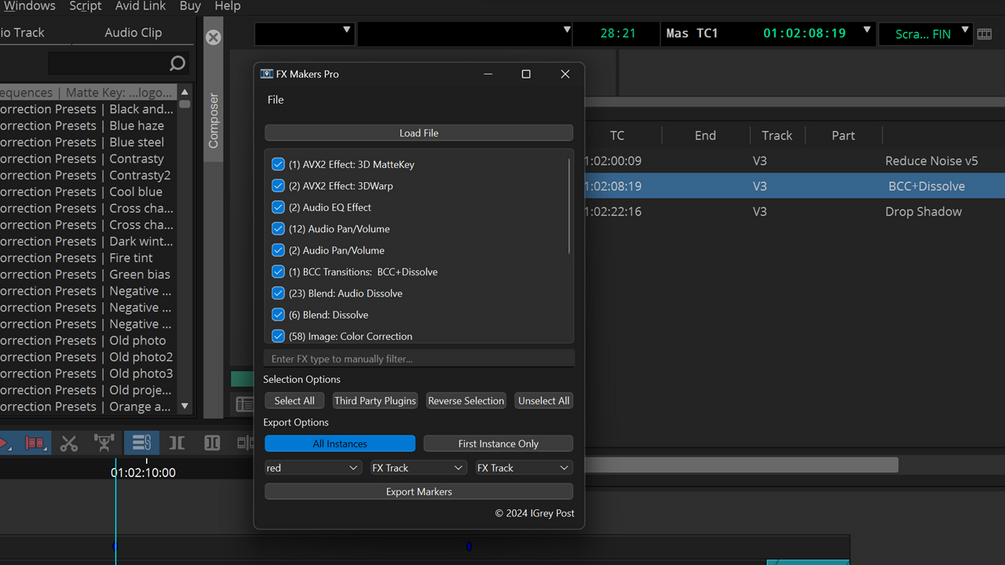The image size is (1005, 565).
Task: Click the Track column header
Action: [x=777, y=136]
